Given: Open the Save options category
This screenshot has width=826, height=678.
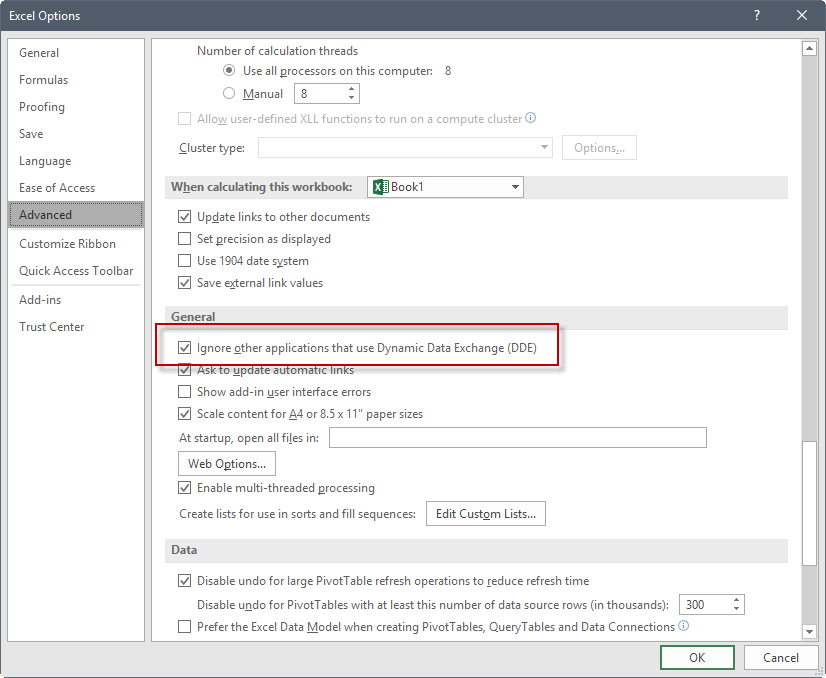Looking at the screenshot, I should pyautogui.click(x=76, y=134).
